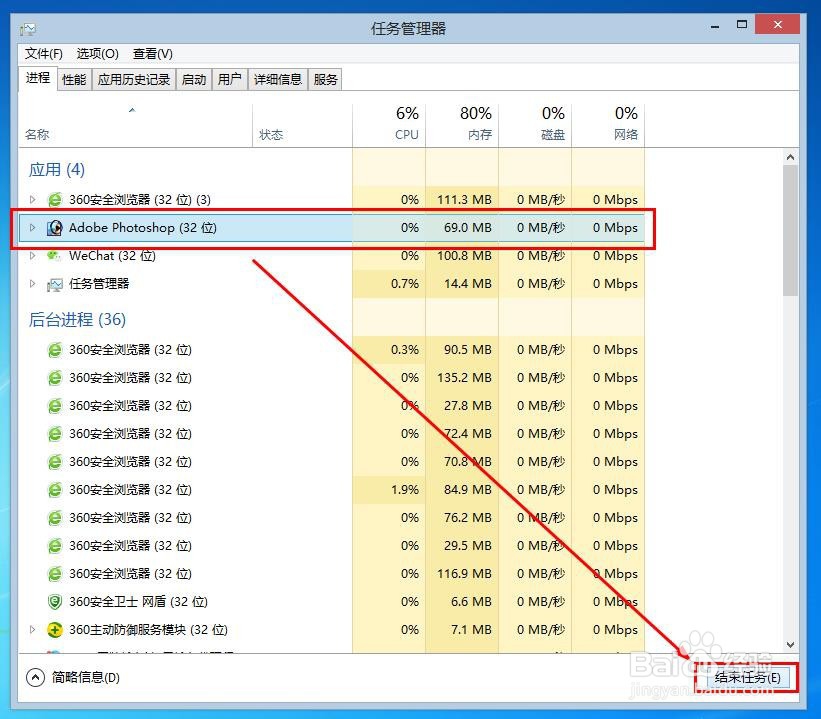Click the 后台进程 (36) group heading

point(77,319)
